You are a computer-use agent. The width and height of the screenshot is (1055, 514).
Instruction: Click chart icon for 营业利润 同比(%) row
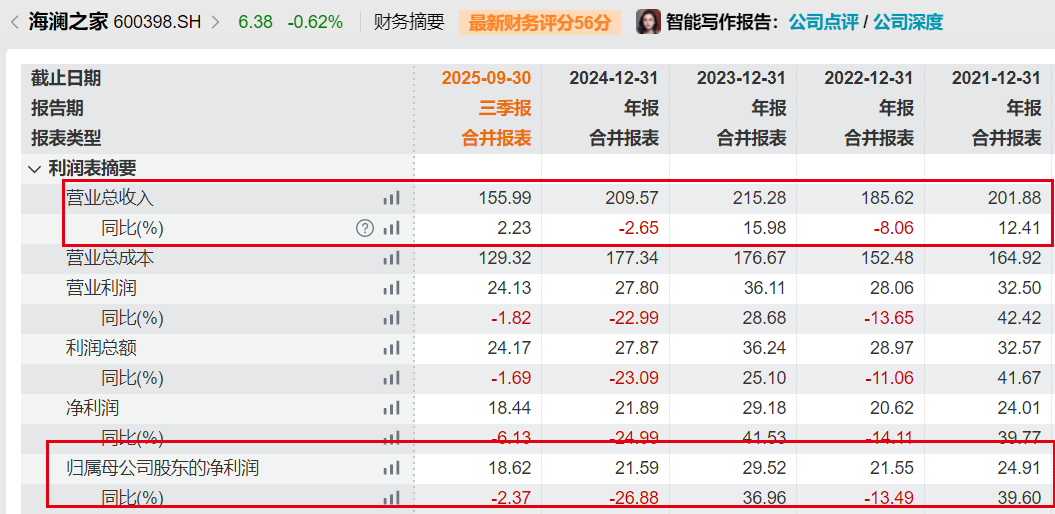pos(391,318)
